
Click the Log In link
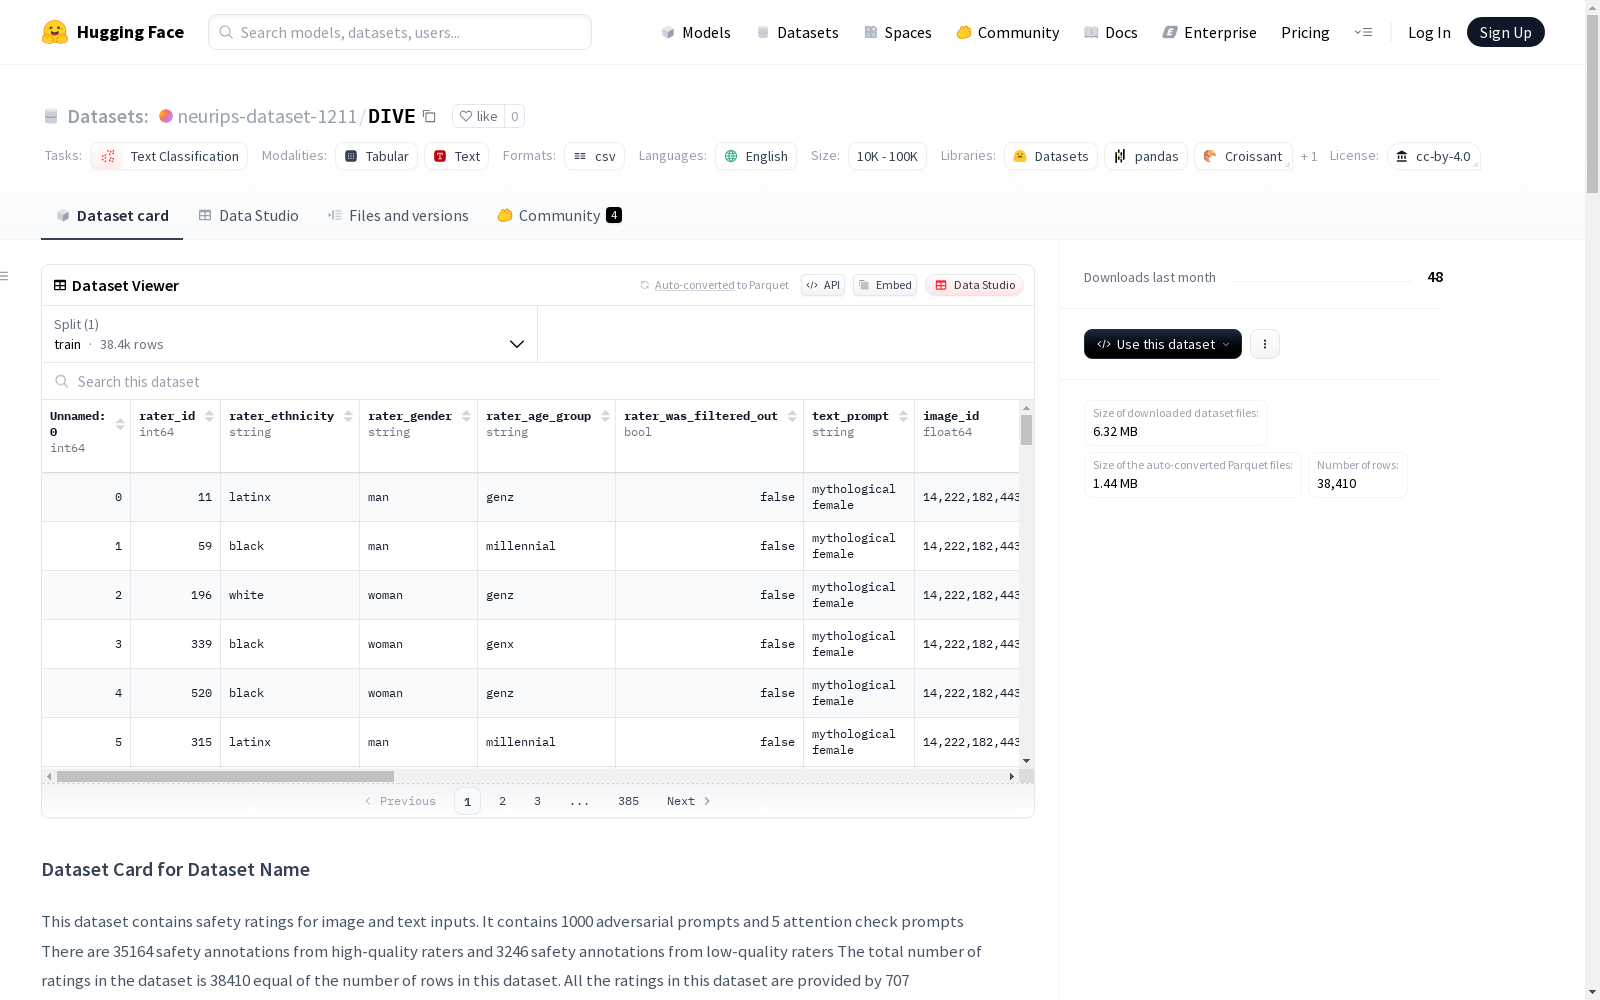[x=1429, y=32]
